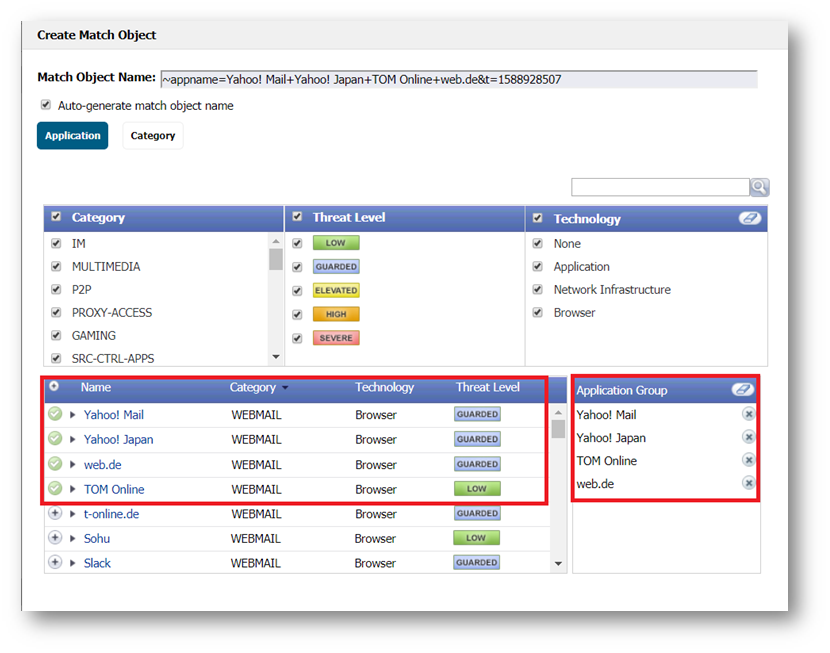Add t-online.de using its plus icon
830x653 pixels.
point(55,514)
